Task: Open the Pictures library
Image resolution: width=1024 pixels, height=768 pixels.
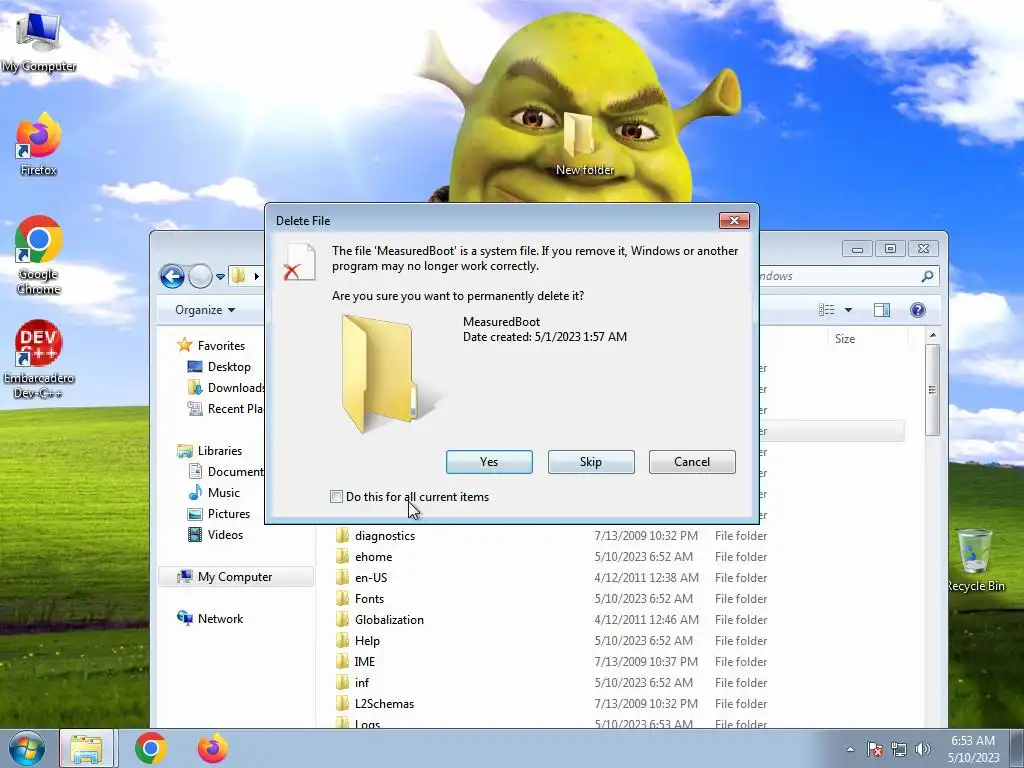Action: 229,513
